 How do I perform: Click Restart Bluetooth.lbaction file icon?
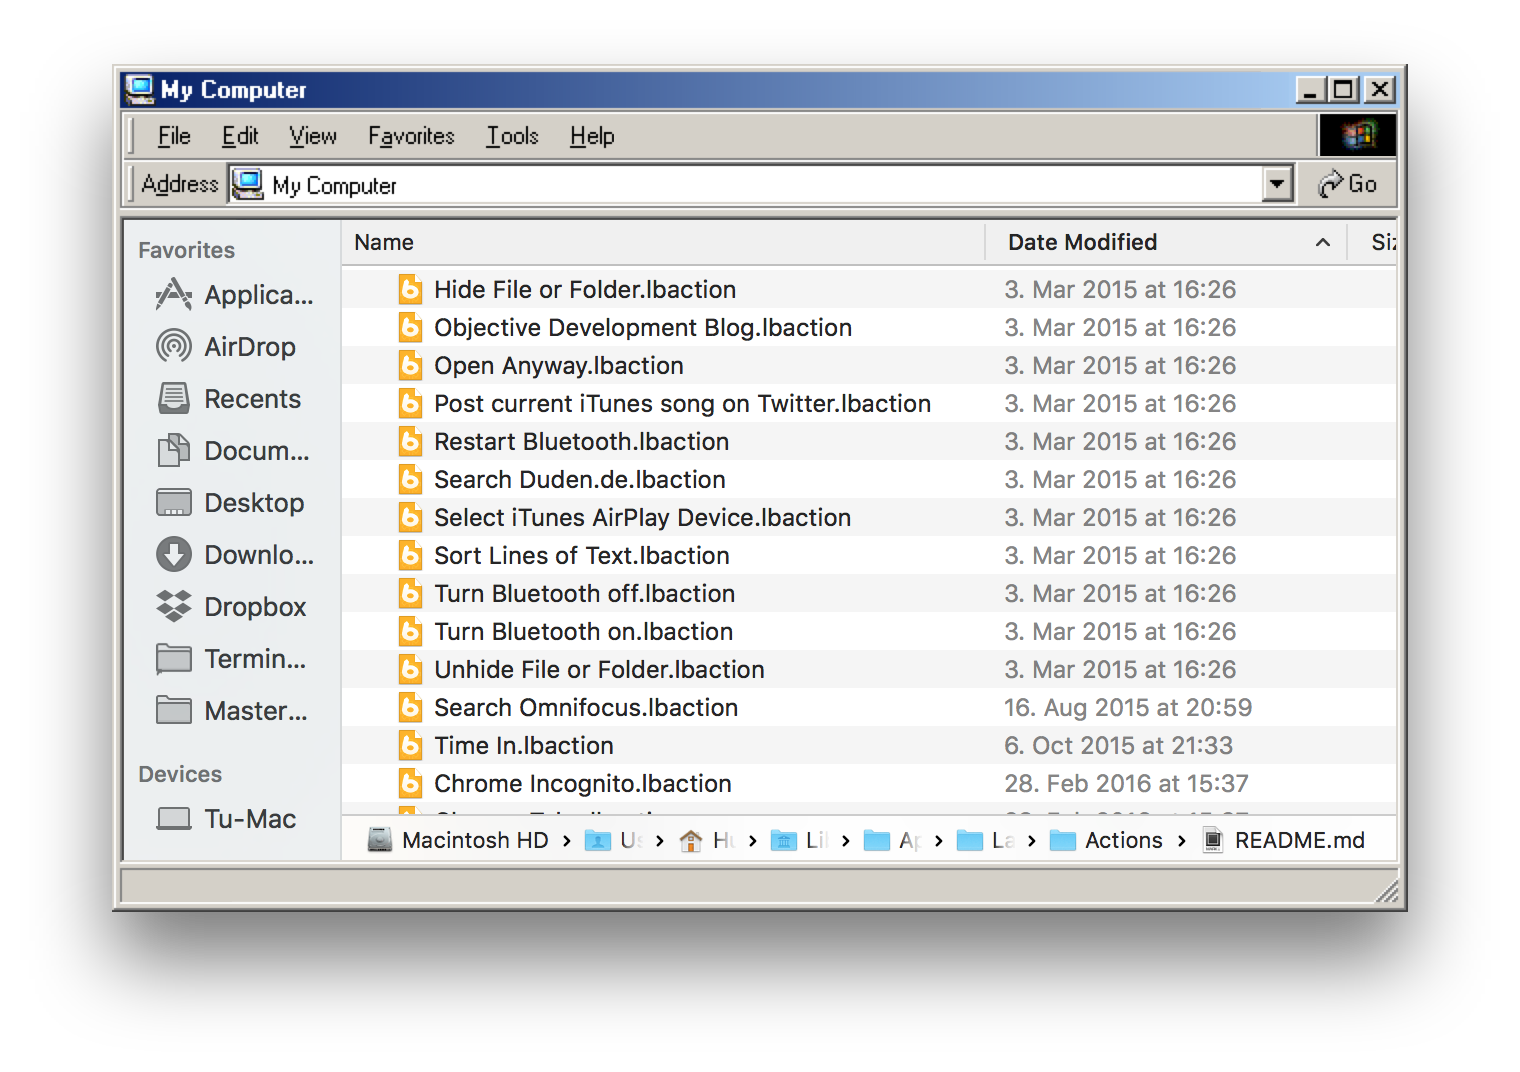click(410, 441)
